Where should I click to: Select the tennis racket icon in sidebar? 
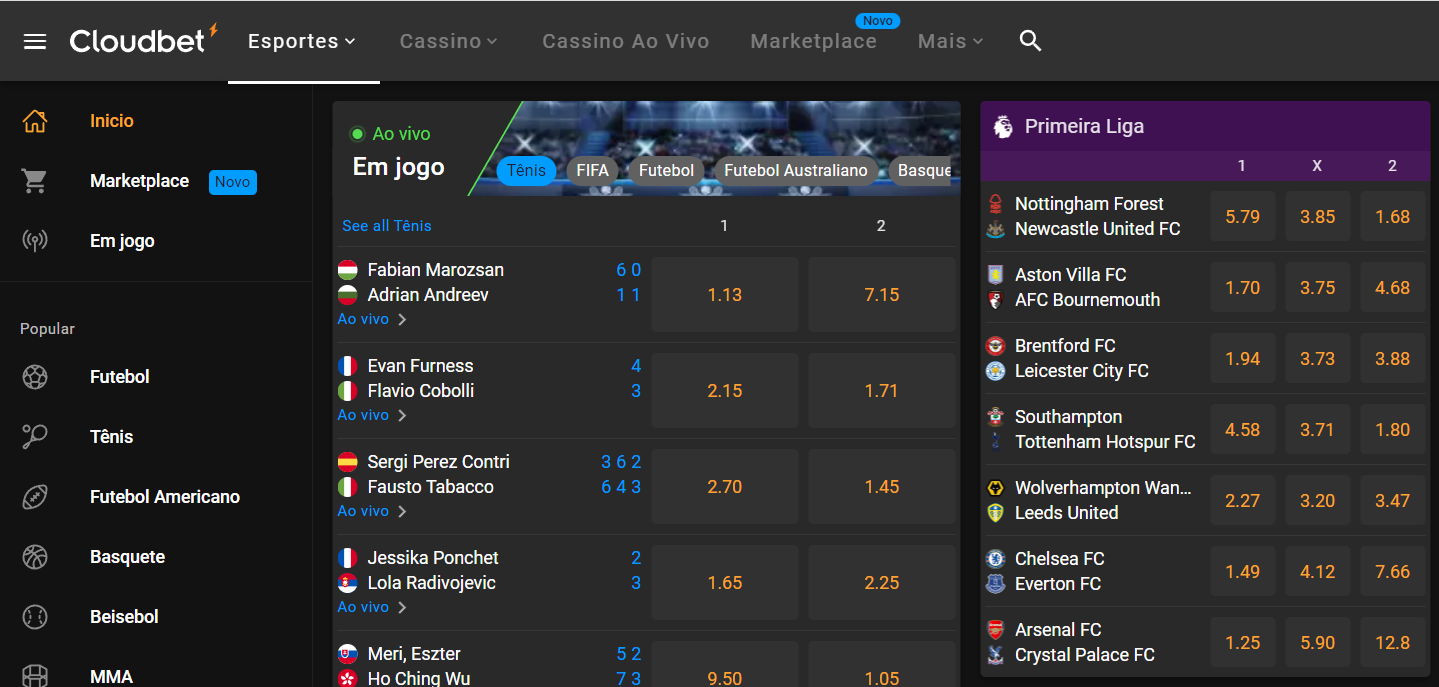point(34,436)
